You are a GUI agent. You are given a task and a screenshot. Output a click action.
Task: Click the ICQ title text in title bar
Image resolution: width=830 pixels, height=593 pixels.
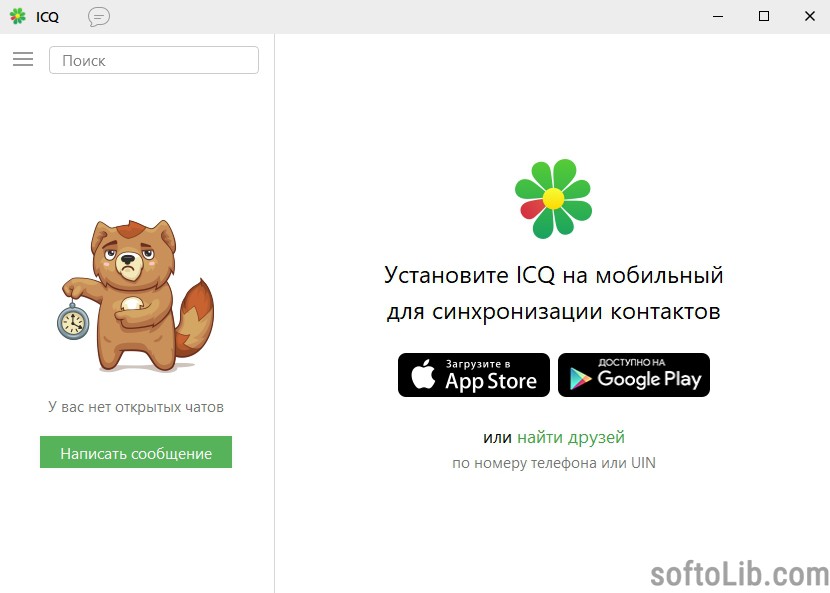click(x=47, y=17)
